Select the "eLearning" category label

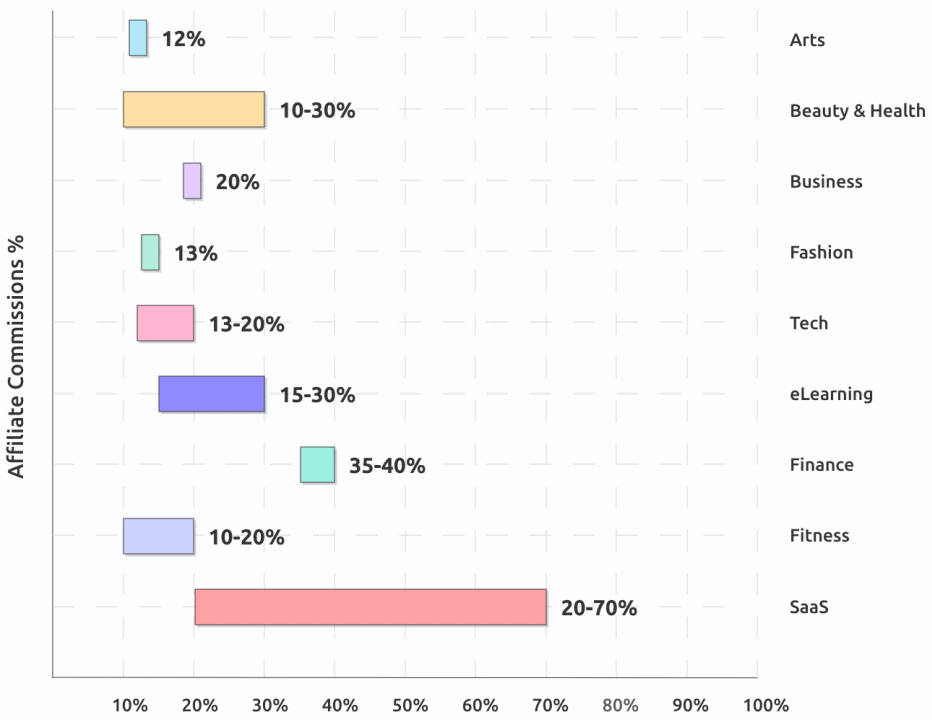pyautogui.click(x=831, y=394)
